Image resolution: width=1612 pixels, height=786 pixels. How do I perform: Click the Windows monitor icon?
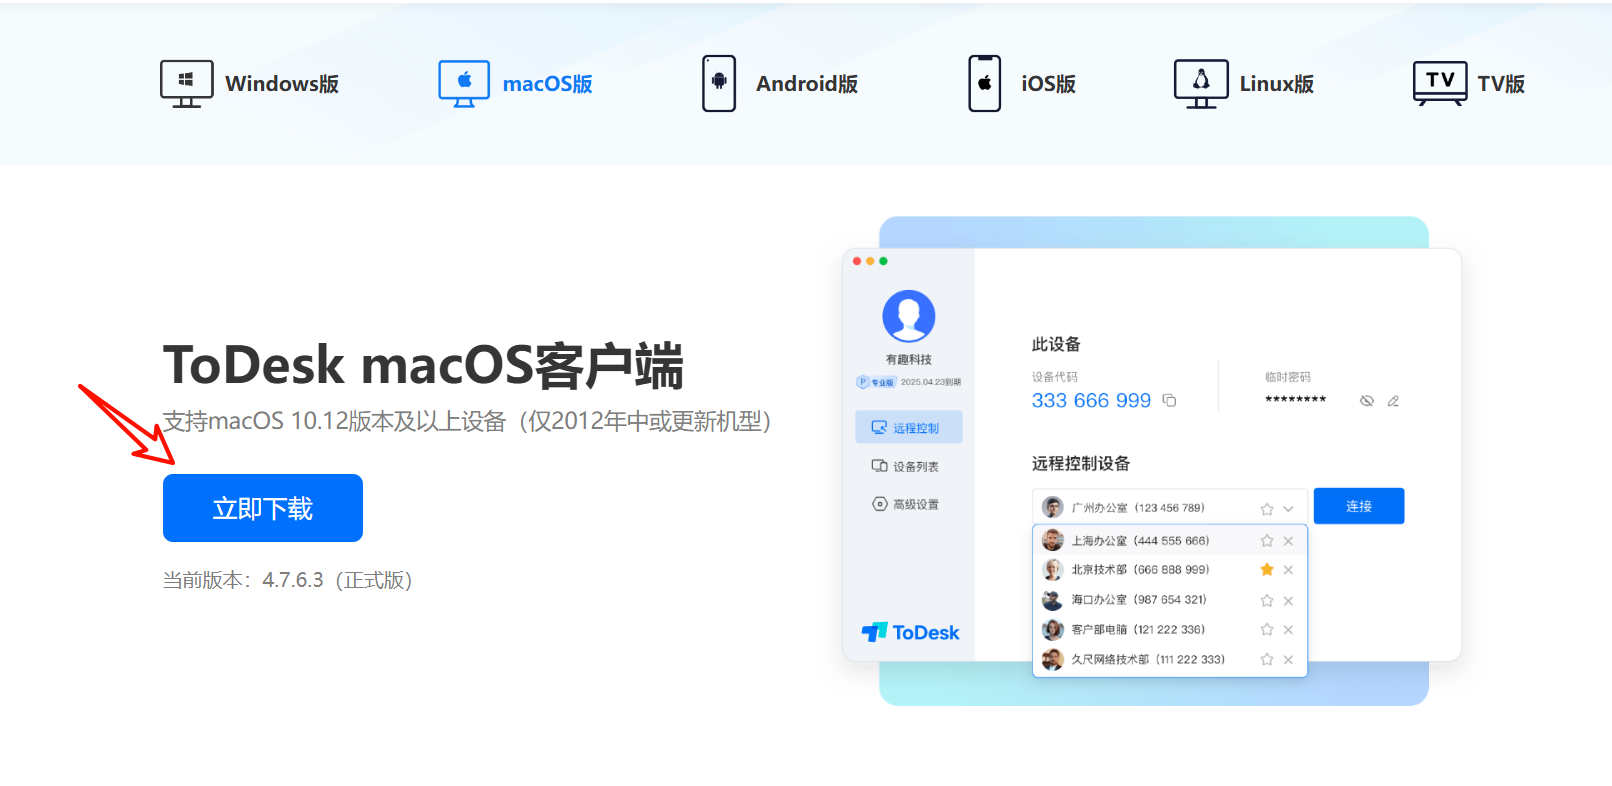[x=186, y=83]
